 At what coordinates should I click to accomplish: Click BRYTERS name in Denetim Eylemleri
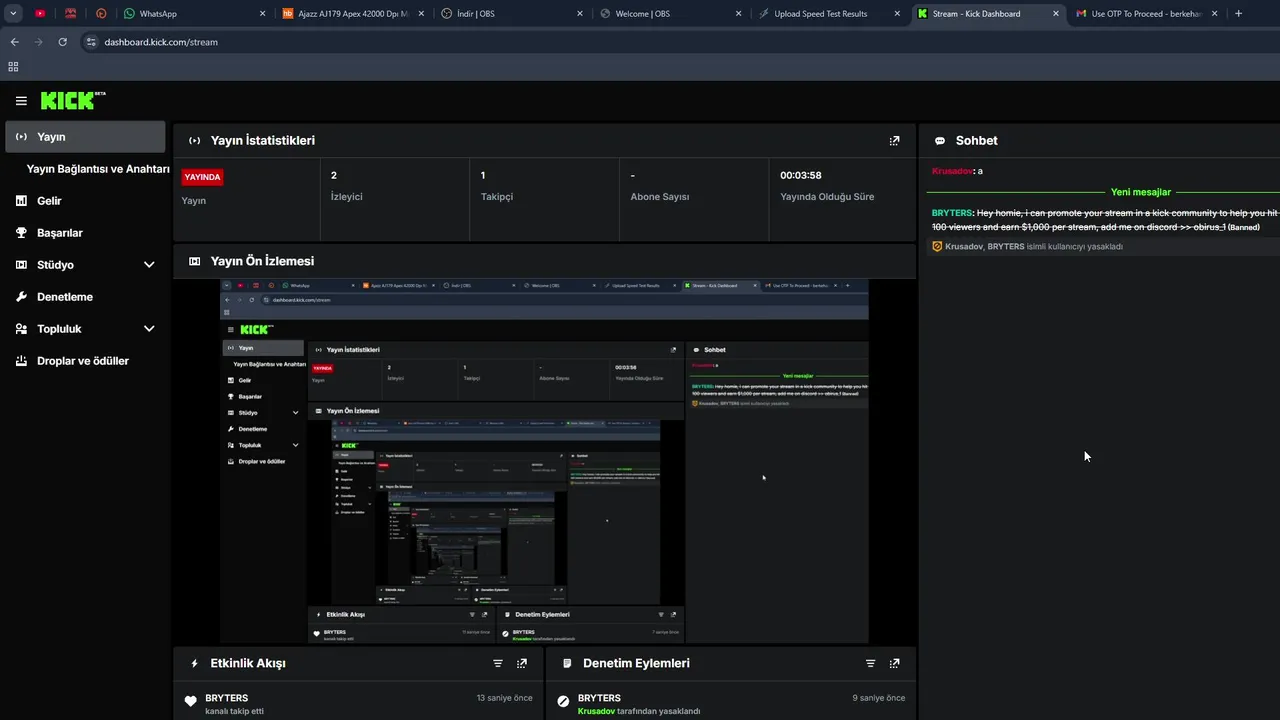pos(599,698)
